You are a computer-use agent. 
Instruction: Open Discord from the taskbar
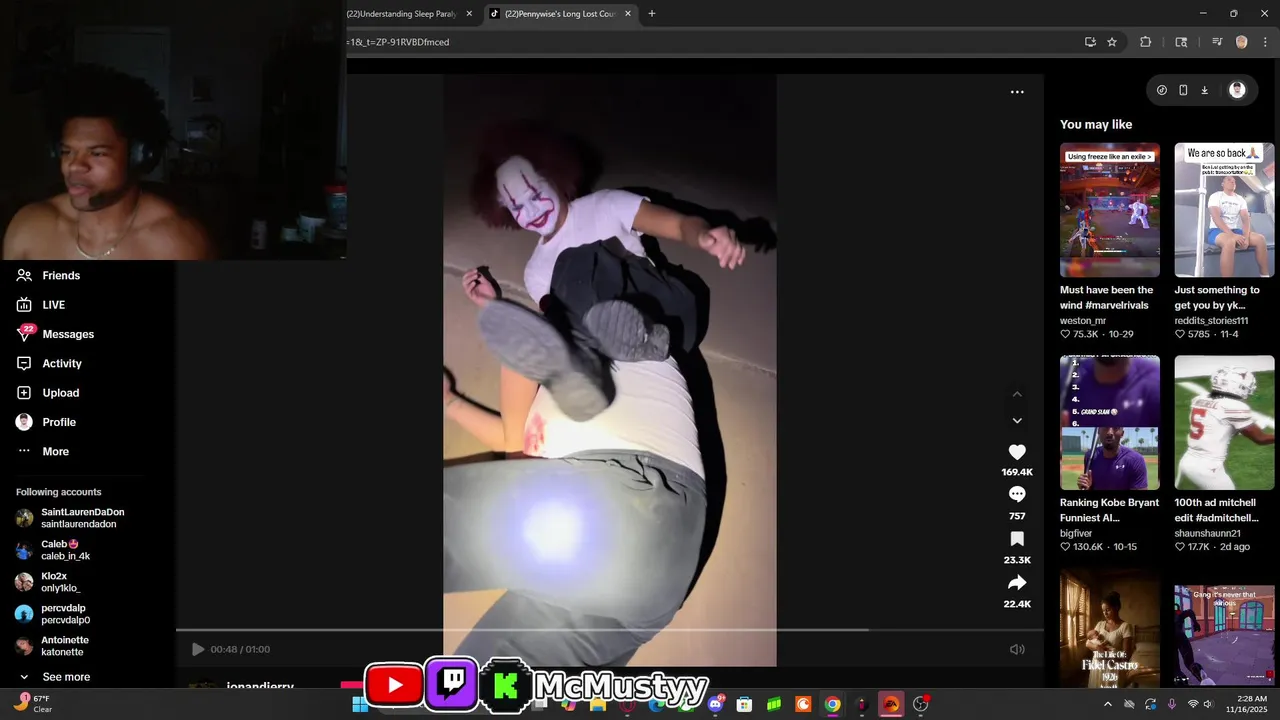pos(715,704)
